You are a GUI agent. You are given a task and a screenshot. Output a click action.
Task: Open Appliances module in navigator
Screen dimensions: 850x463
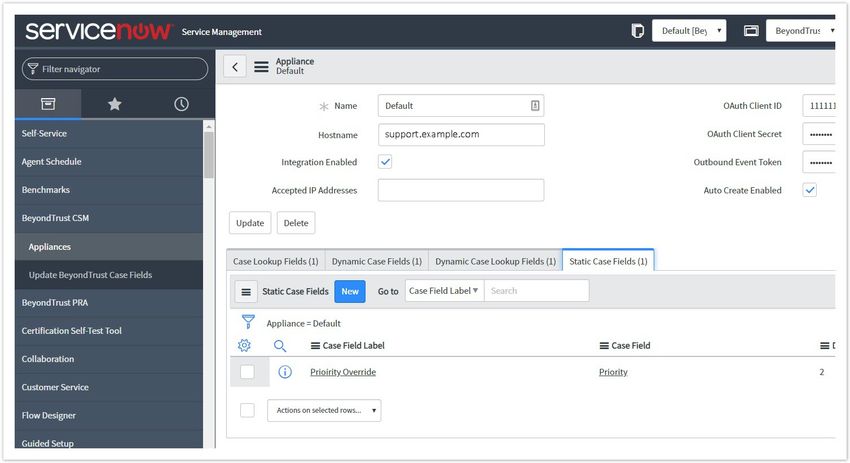tap(108, 247)
